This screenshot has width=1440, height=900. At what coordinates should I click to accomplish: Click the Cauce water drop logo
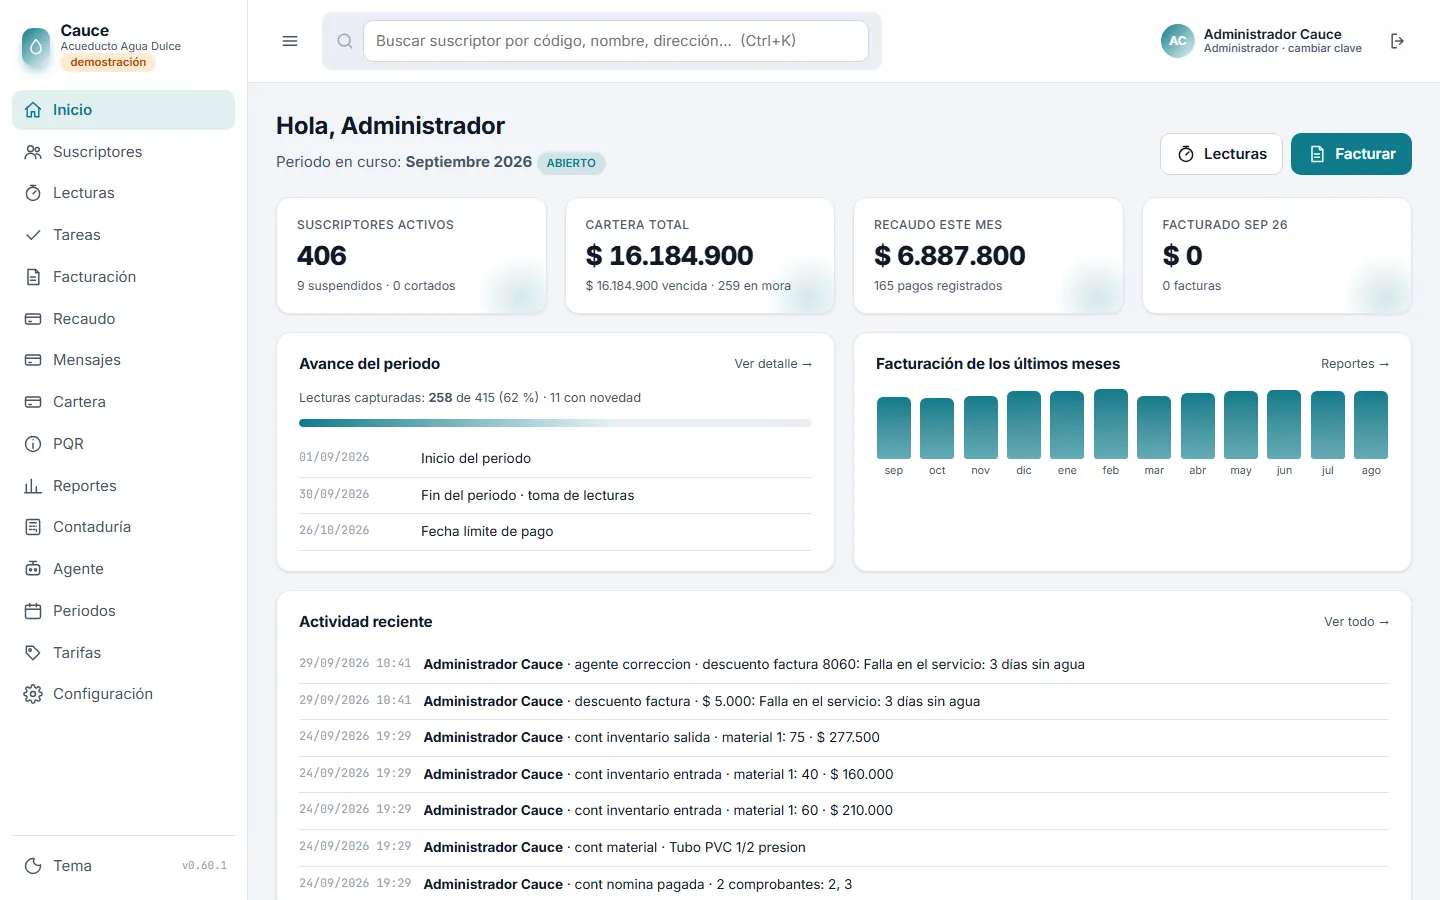pyautogui.click(x=36, y=46)
